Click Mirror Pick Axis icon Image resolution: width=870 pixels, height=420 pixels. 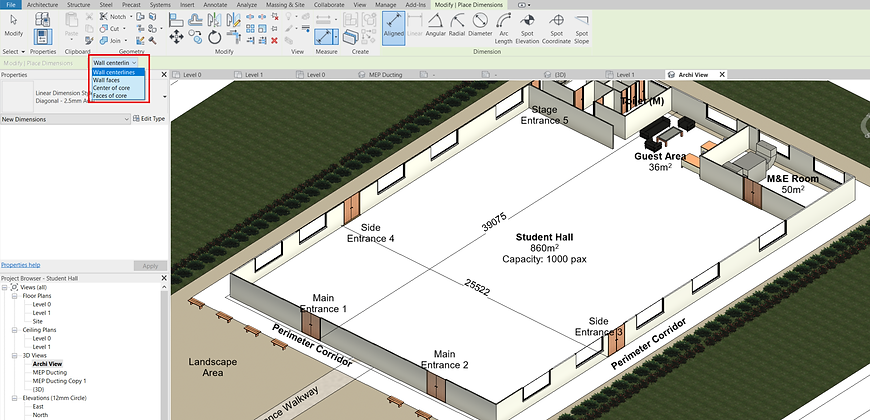214,20
